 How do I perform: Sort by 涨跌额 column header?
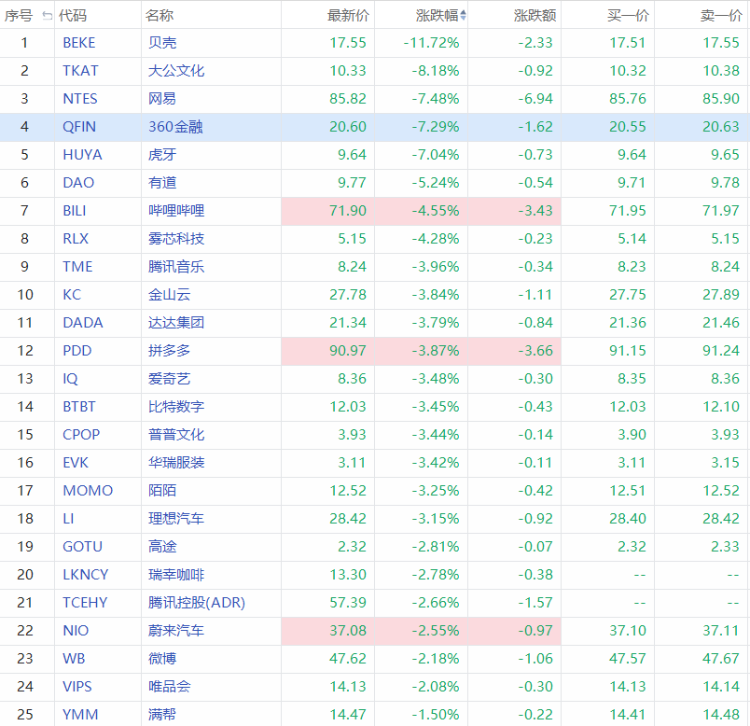(x=535, y=16)
